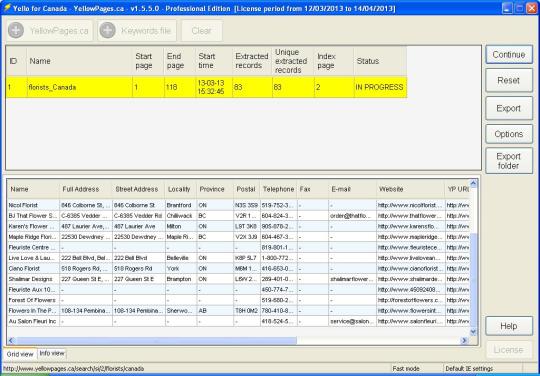This screenshot has height=376, width=540.
Task: Click the Start page column header
Action: click(148, 61)
